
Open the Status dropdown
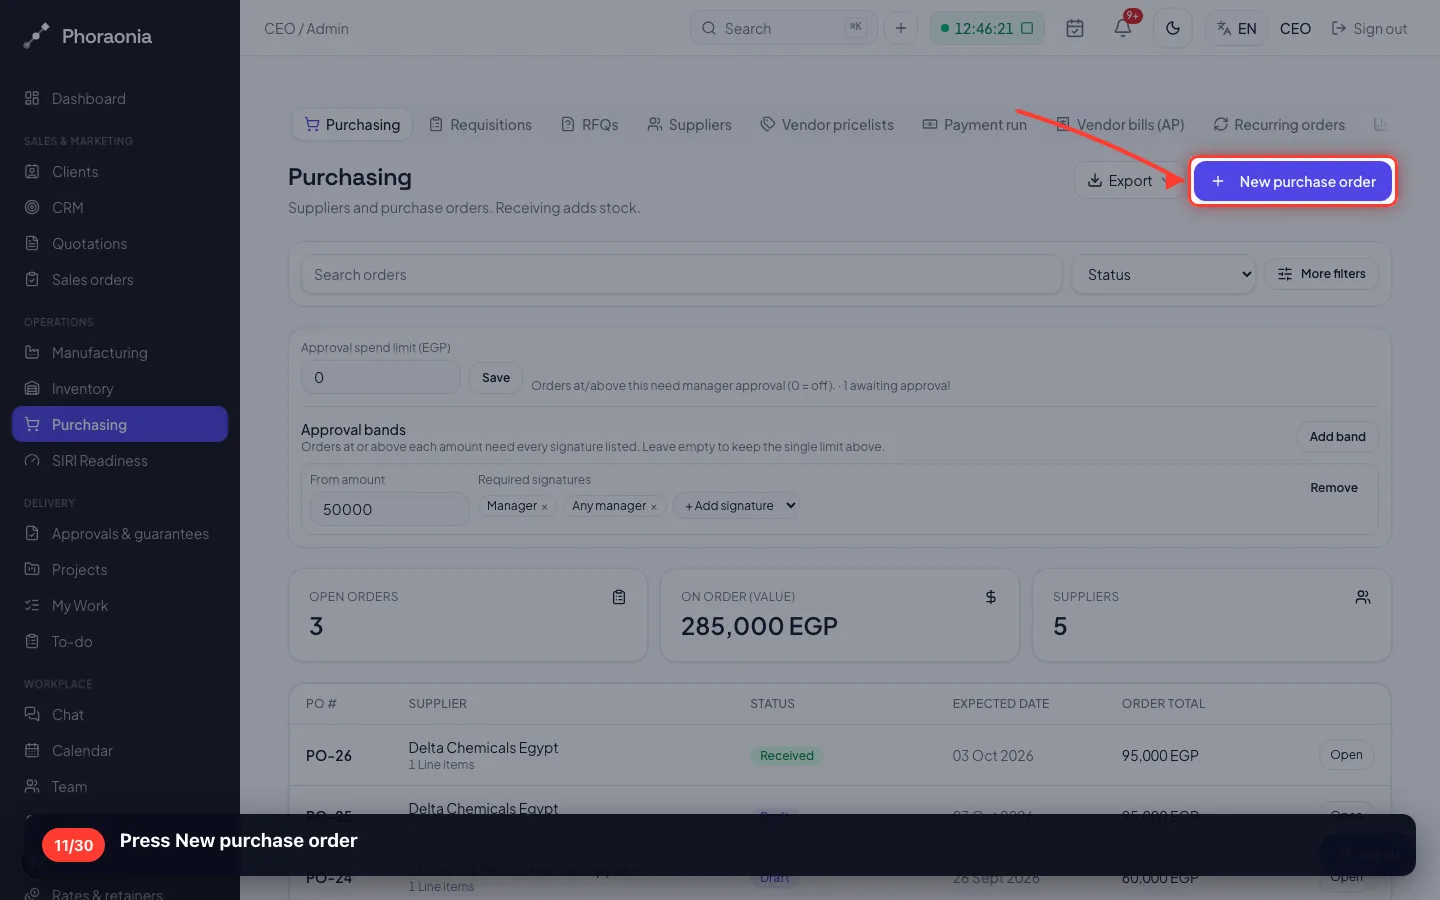pos(1164,274)
